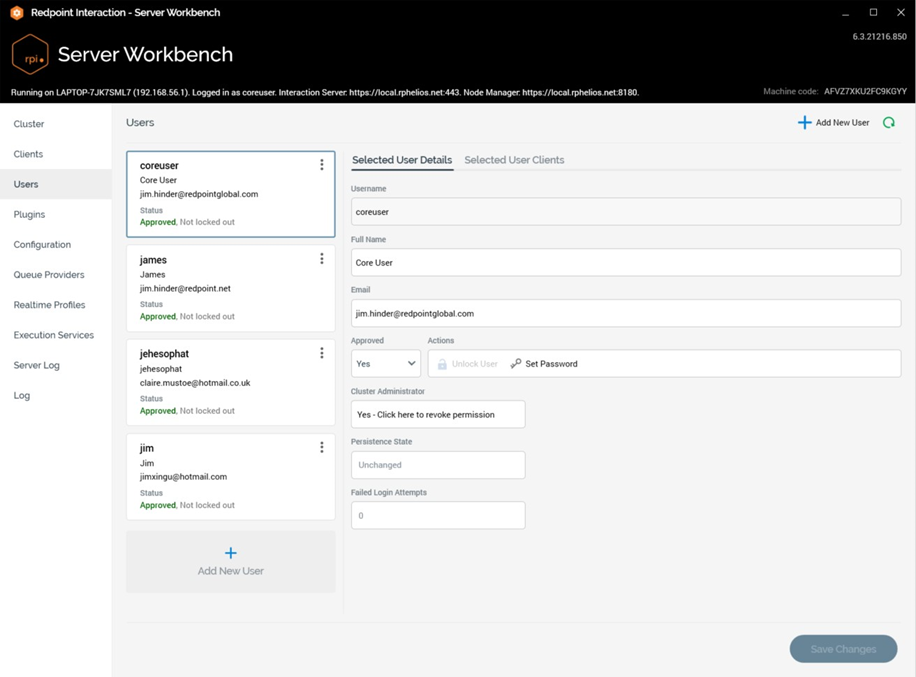Select the Selected User Details tab

point(402,160)
